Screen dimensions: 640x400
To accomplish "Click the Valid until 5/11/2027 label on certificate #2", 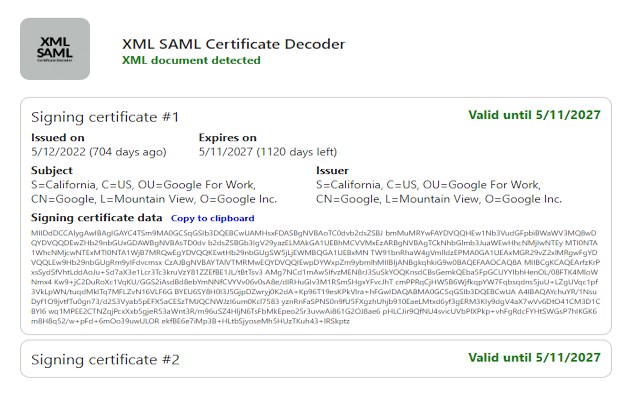I will [534, 358].
